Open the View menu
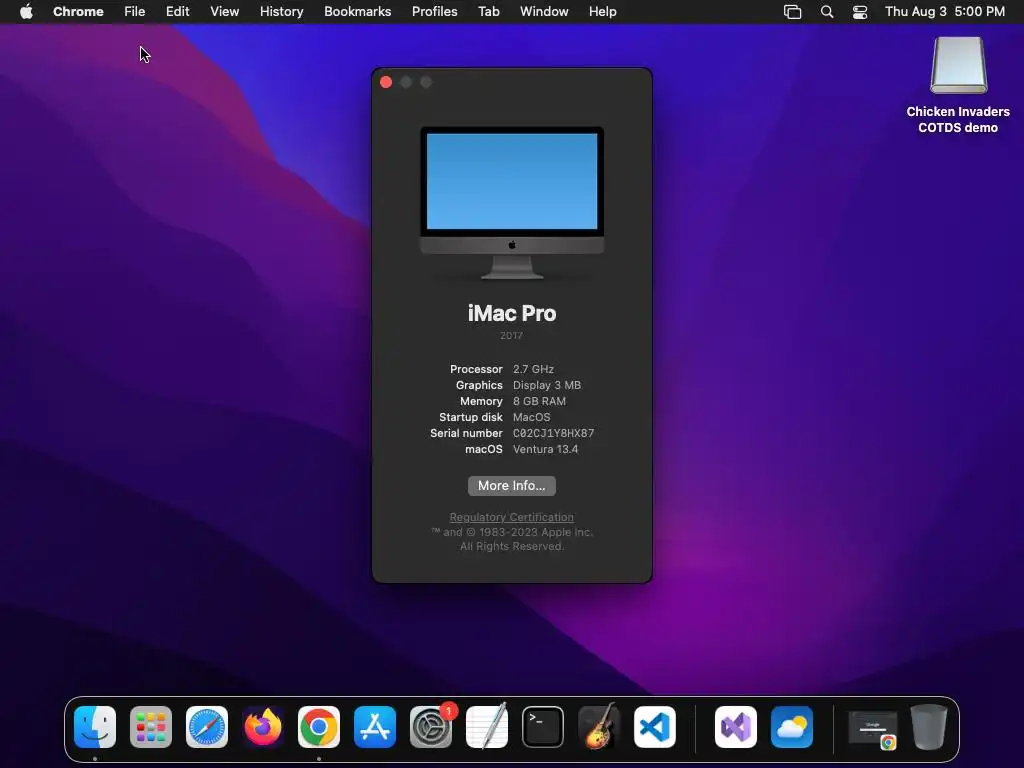 224,11
